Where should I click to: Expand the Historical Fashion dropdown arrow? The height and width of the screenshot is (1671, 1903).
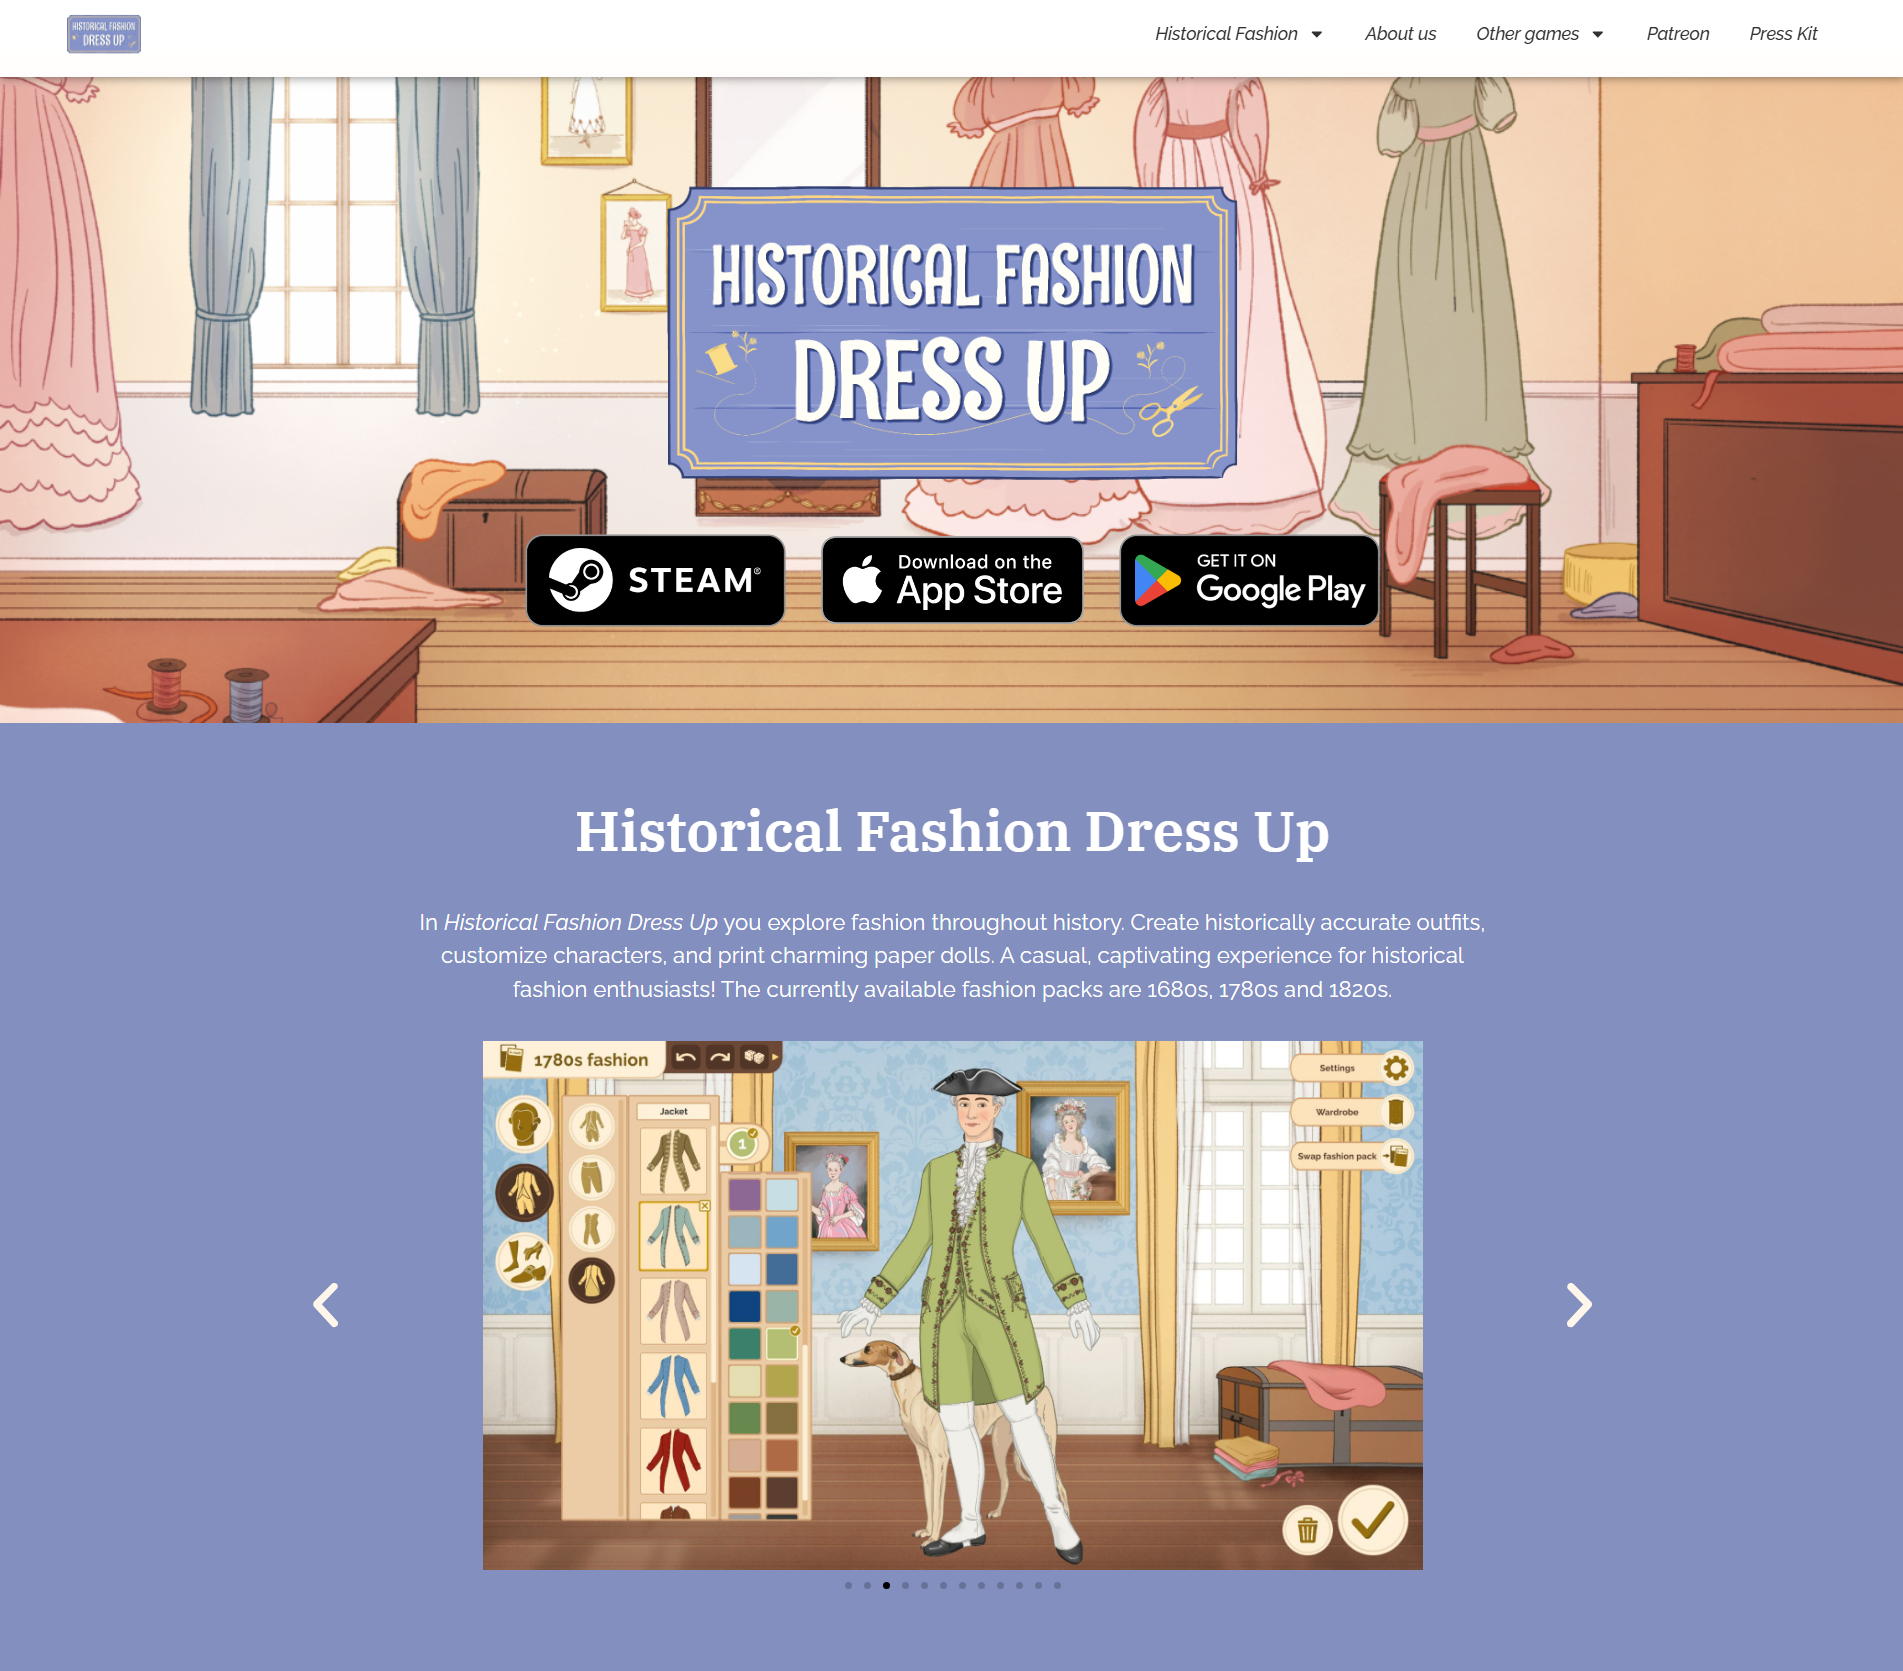pos(1316,35)
